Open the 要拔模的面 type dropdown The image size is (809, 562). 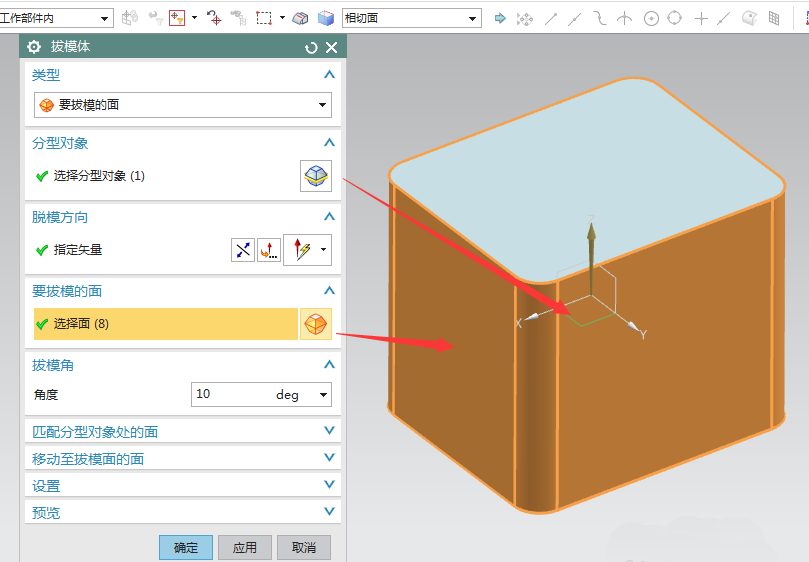183,105
